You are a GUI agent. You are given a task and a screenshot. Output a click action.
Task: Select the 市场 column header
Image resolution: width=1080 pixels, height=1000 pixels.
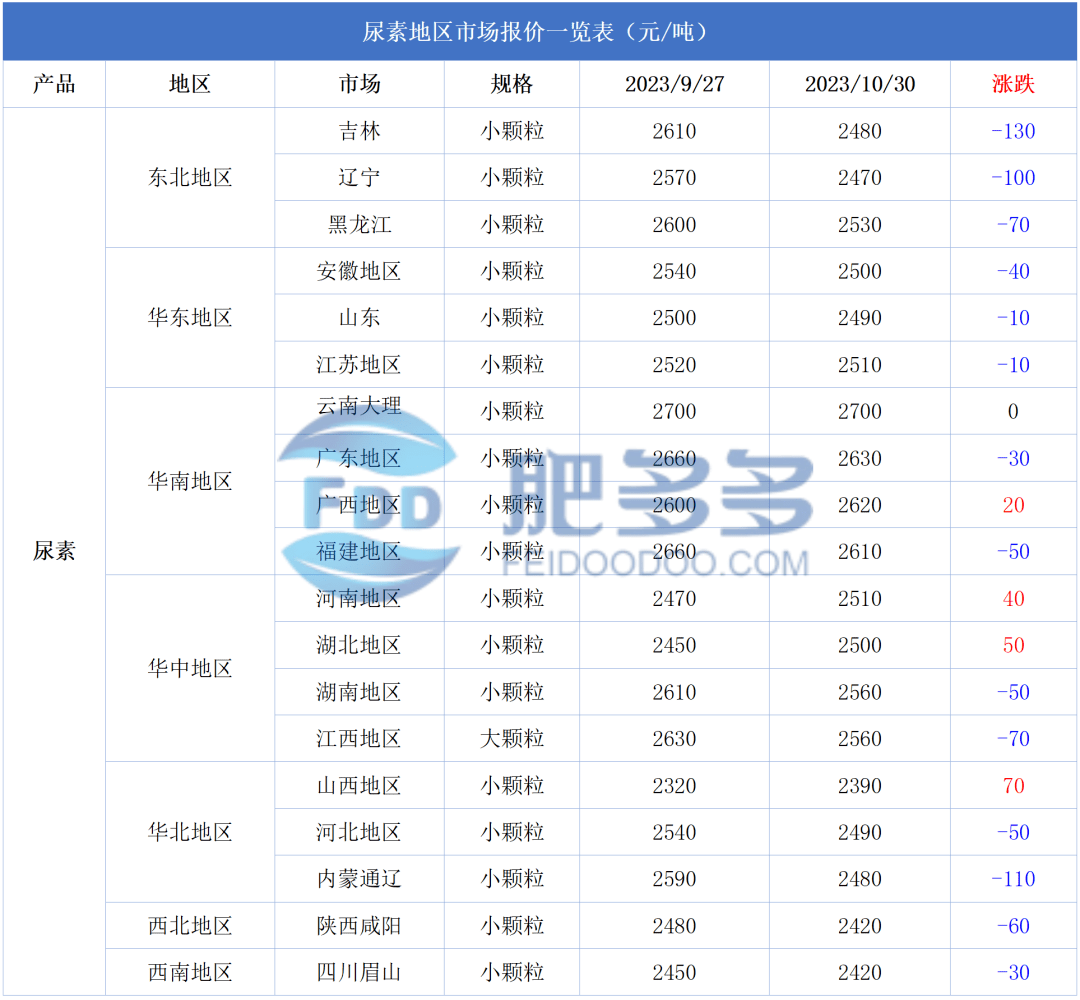coord(359,84)
